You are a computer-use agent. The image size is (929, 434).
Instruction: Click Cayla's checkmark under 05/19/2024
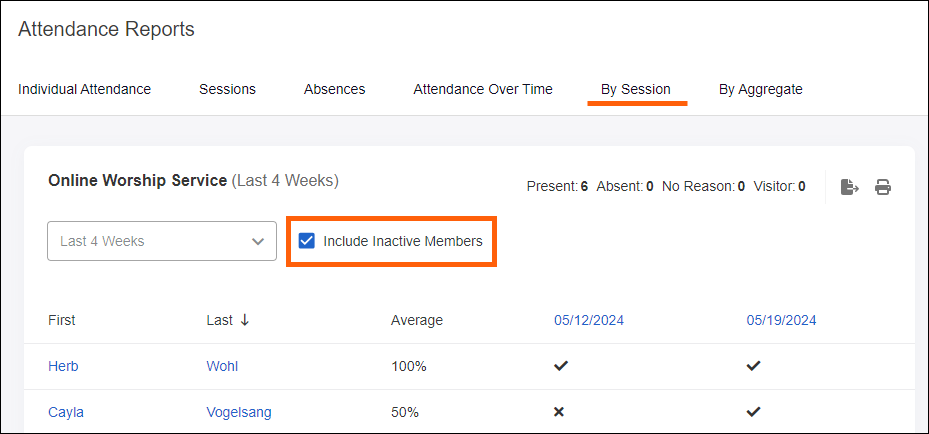pos(753,412)
